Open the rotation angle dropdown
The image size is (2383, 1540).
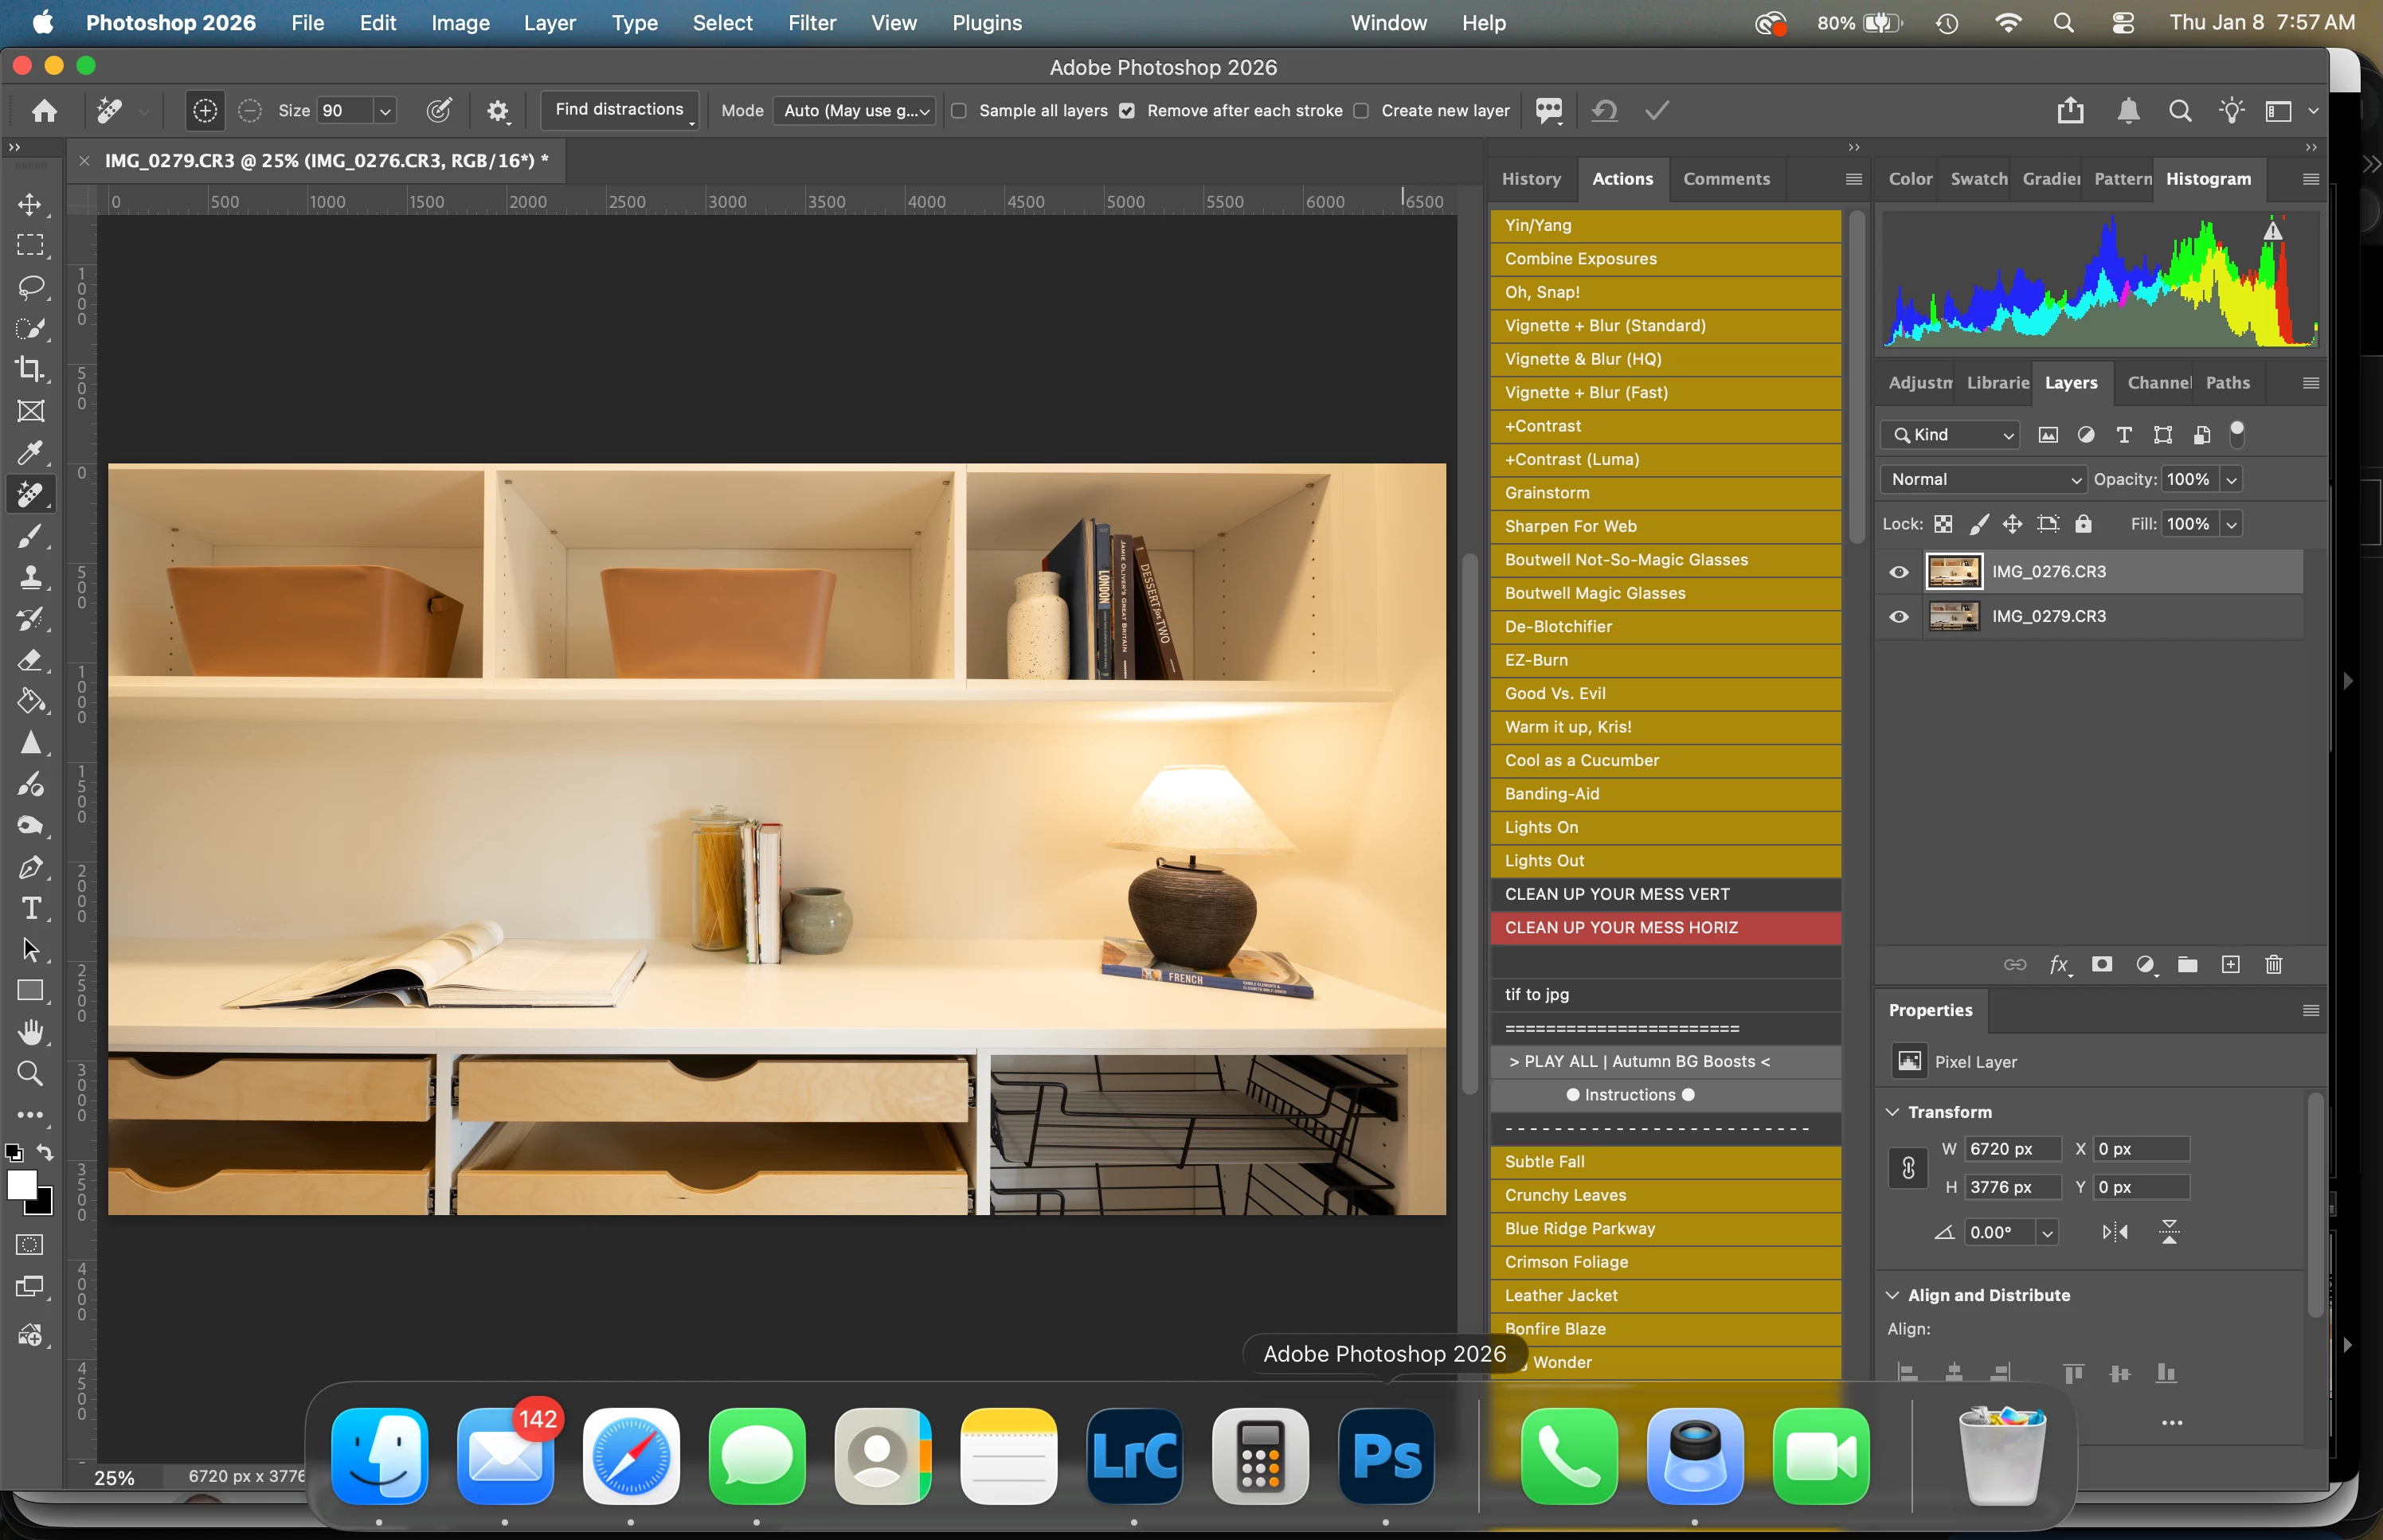pyautogui.click(x=2047, y=1232)
